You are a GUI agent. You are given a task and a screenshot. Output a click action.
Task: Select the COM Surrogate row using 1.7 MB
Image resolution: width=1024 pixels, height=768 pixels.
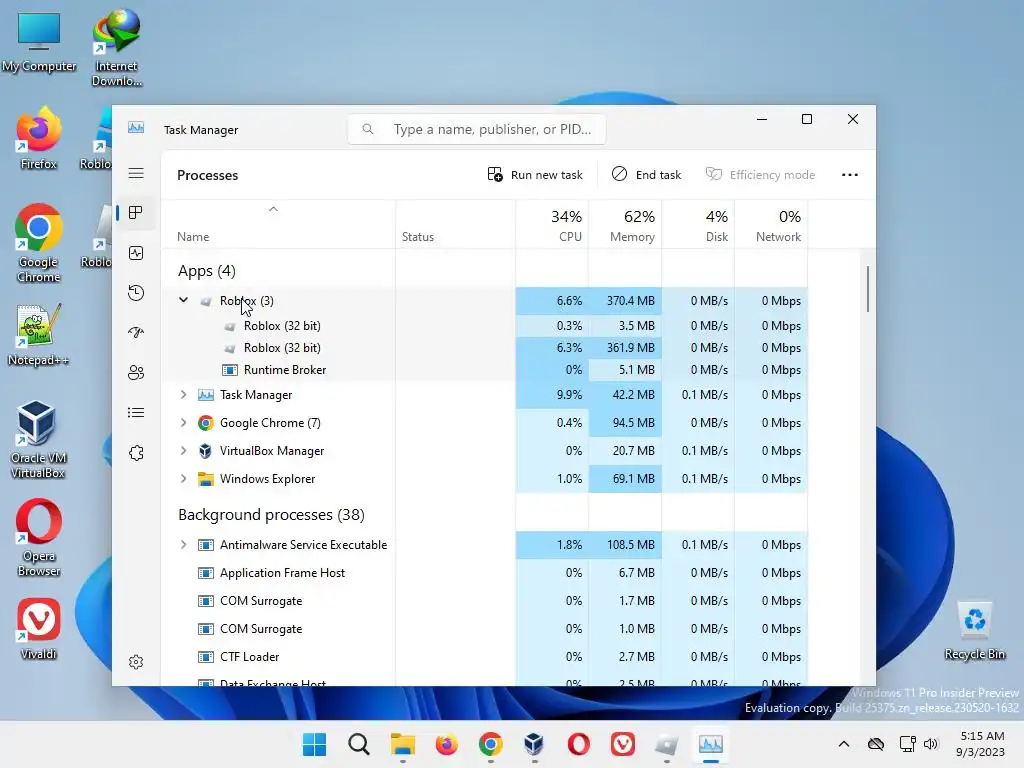pos(485,601)
